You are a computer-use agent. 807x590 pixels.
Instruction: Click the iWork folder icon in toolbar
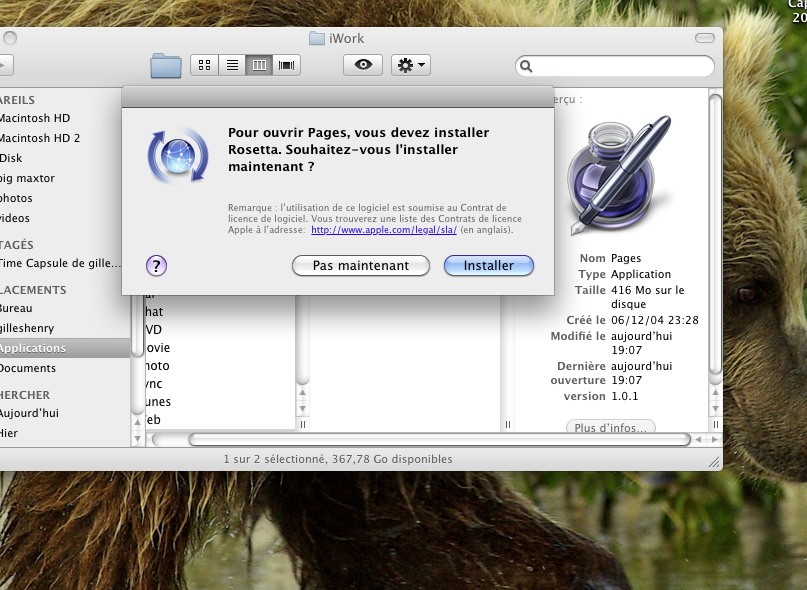click(166, 66)
